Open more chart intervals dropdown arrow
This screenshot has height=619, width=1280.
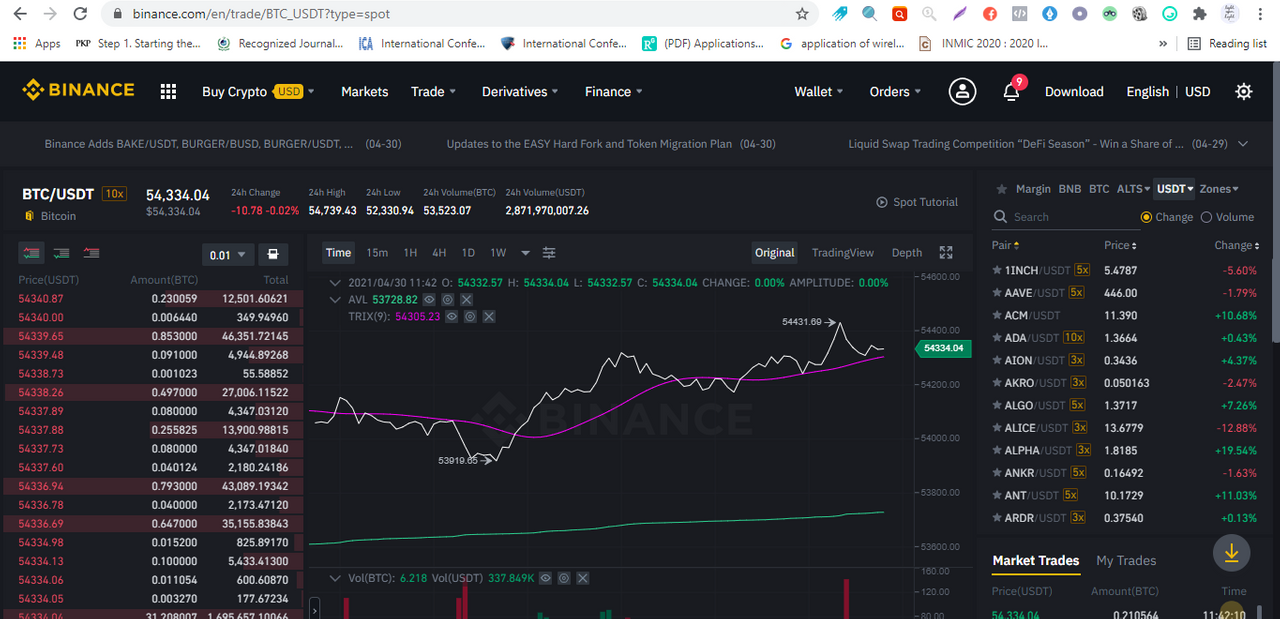[526, 253]
